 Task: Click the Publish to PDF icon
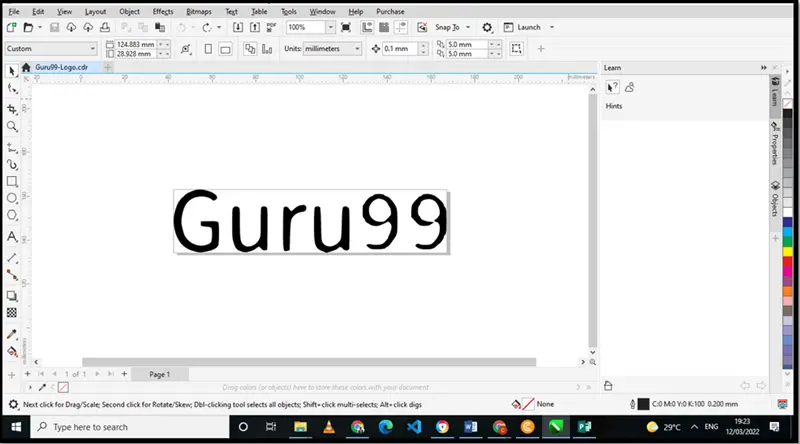coord(271,28)
